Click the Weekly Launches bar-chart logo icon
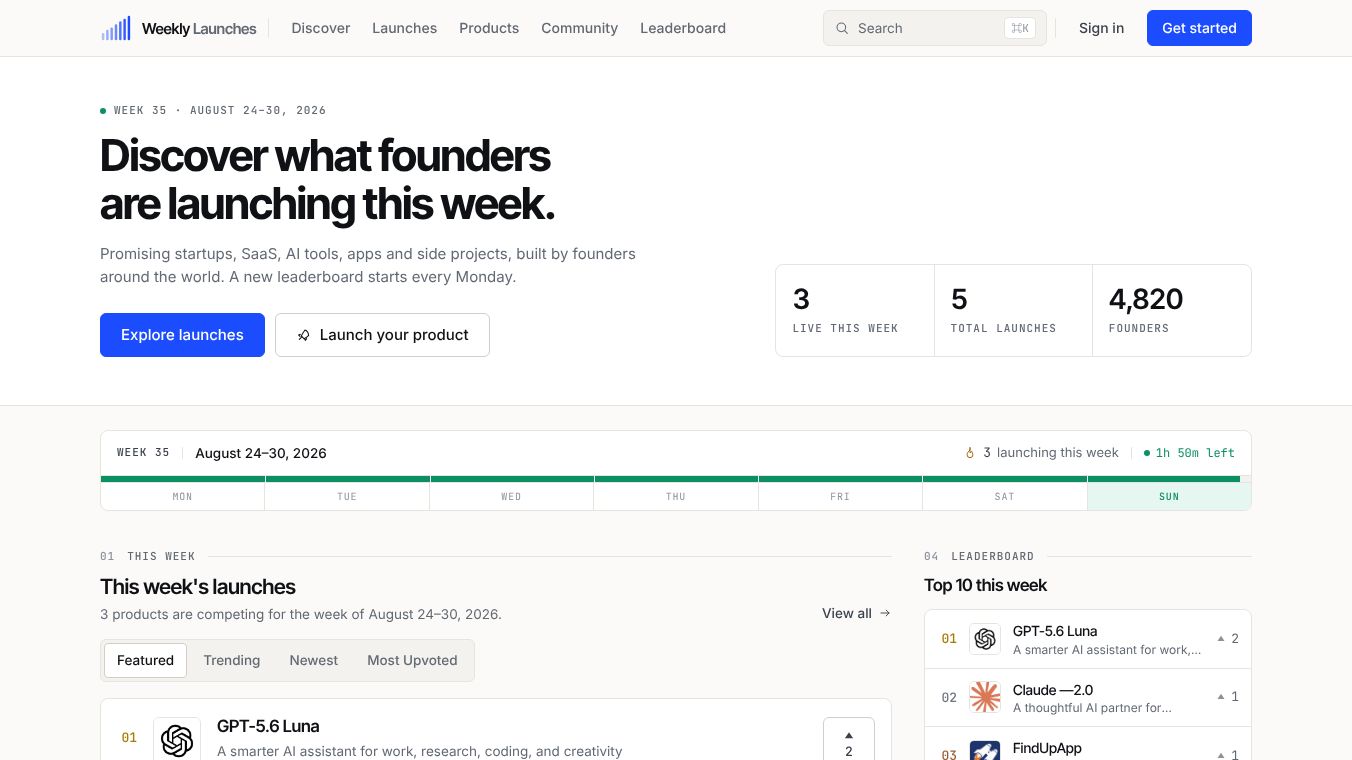 pos(116,28)
